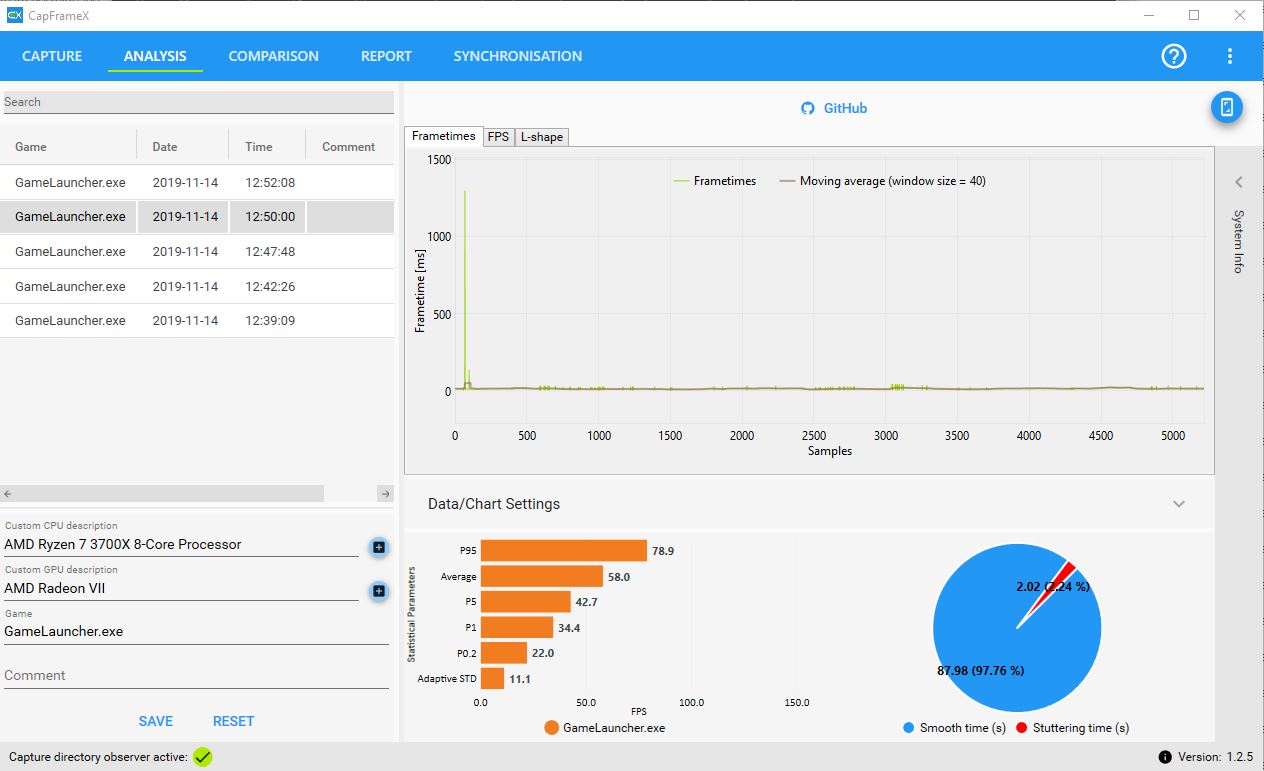Click the P1 bar in chart
Viewport: 1264px width, 771px height.
517,628
